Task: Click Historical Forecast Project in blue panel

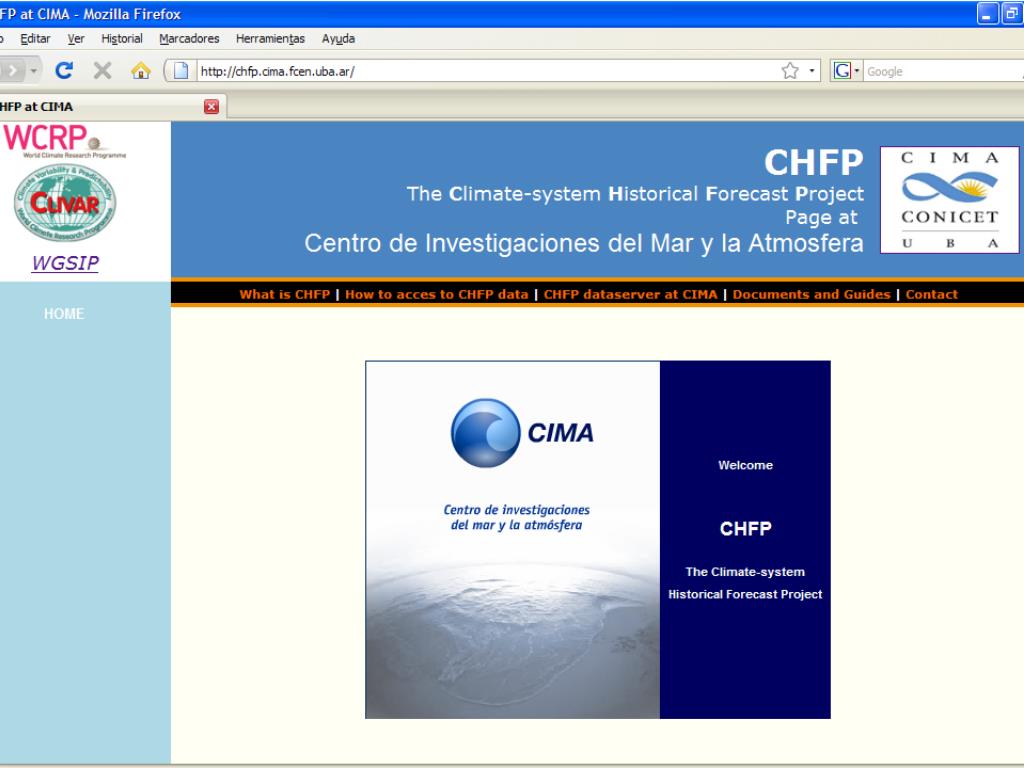Action: click(745, 594)
